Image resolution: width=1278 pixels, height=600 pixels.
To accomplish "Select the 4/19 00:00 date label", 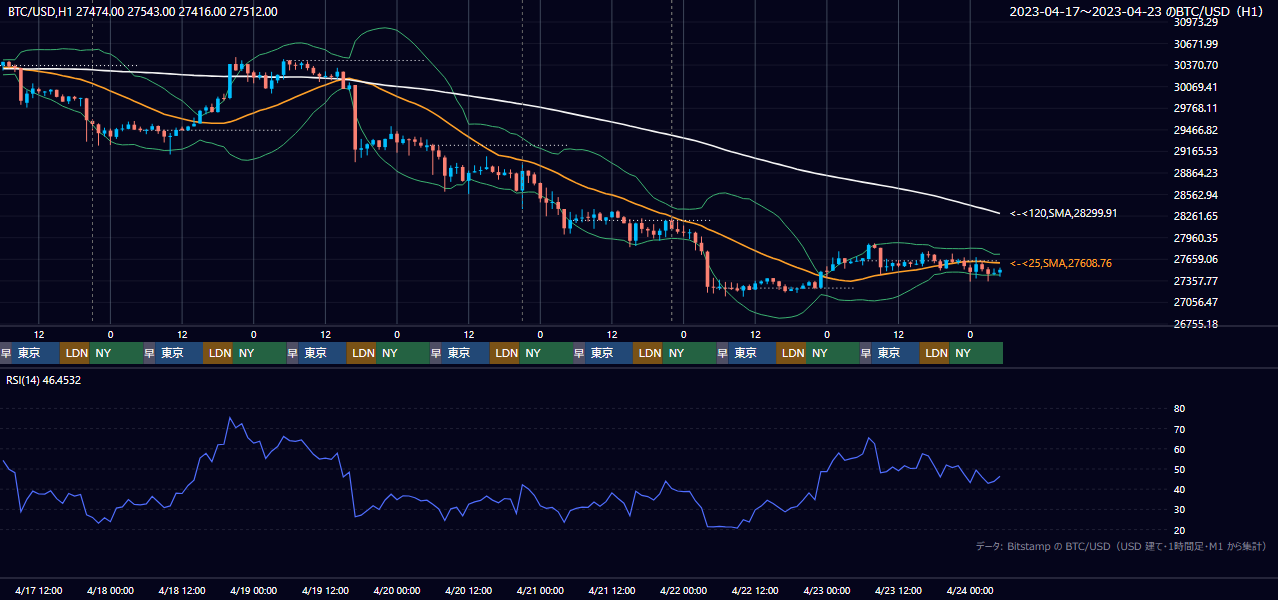I will click(x=253, y=590).
